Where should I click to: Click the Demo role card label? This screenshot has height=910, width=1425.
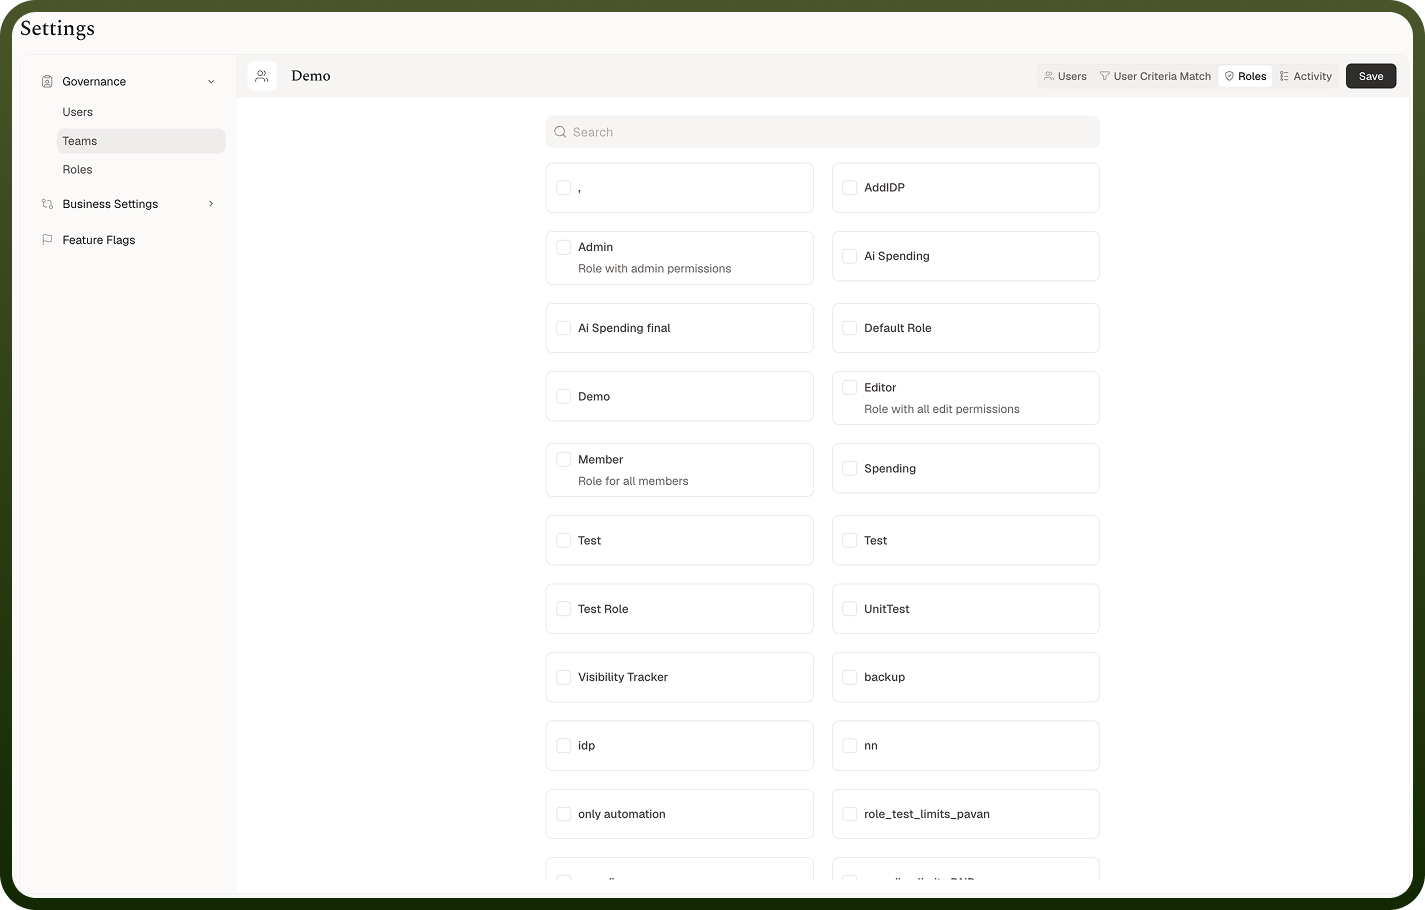click(594, 397)
